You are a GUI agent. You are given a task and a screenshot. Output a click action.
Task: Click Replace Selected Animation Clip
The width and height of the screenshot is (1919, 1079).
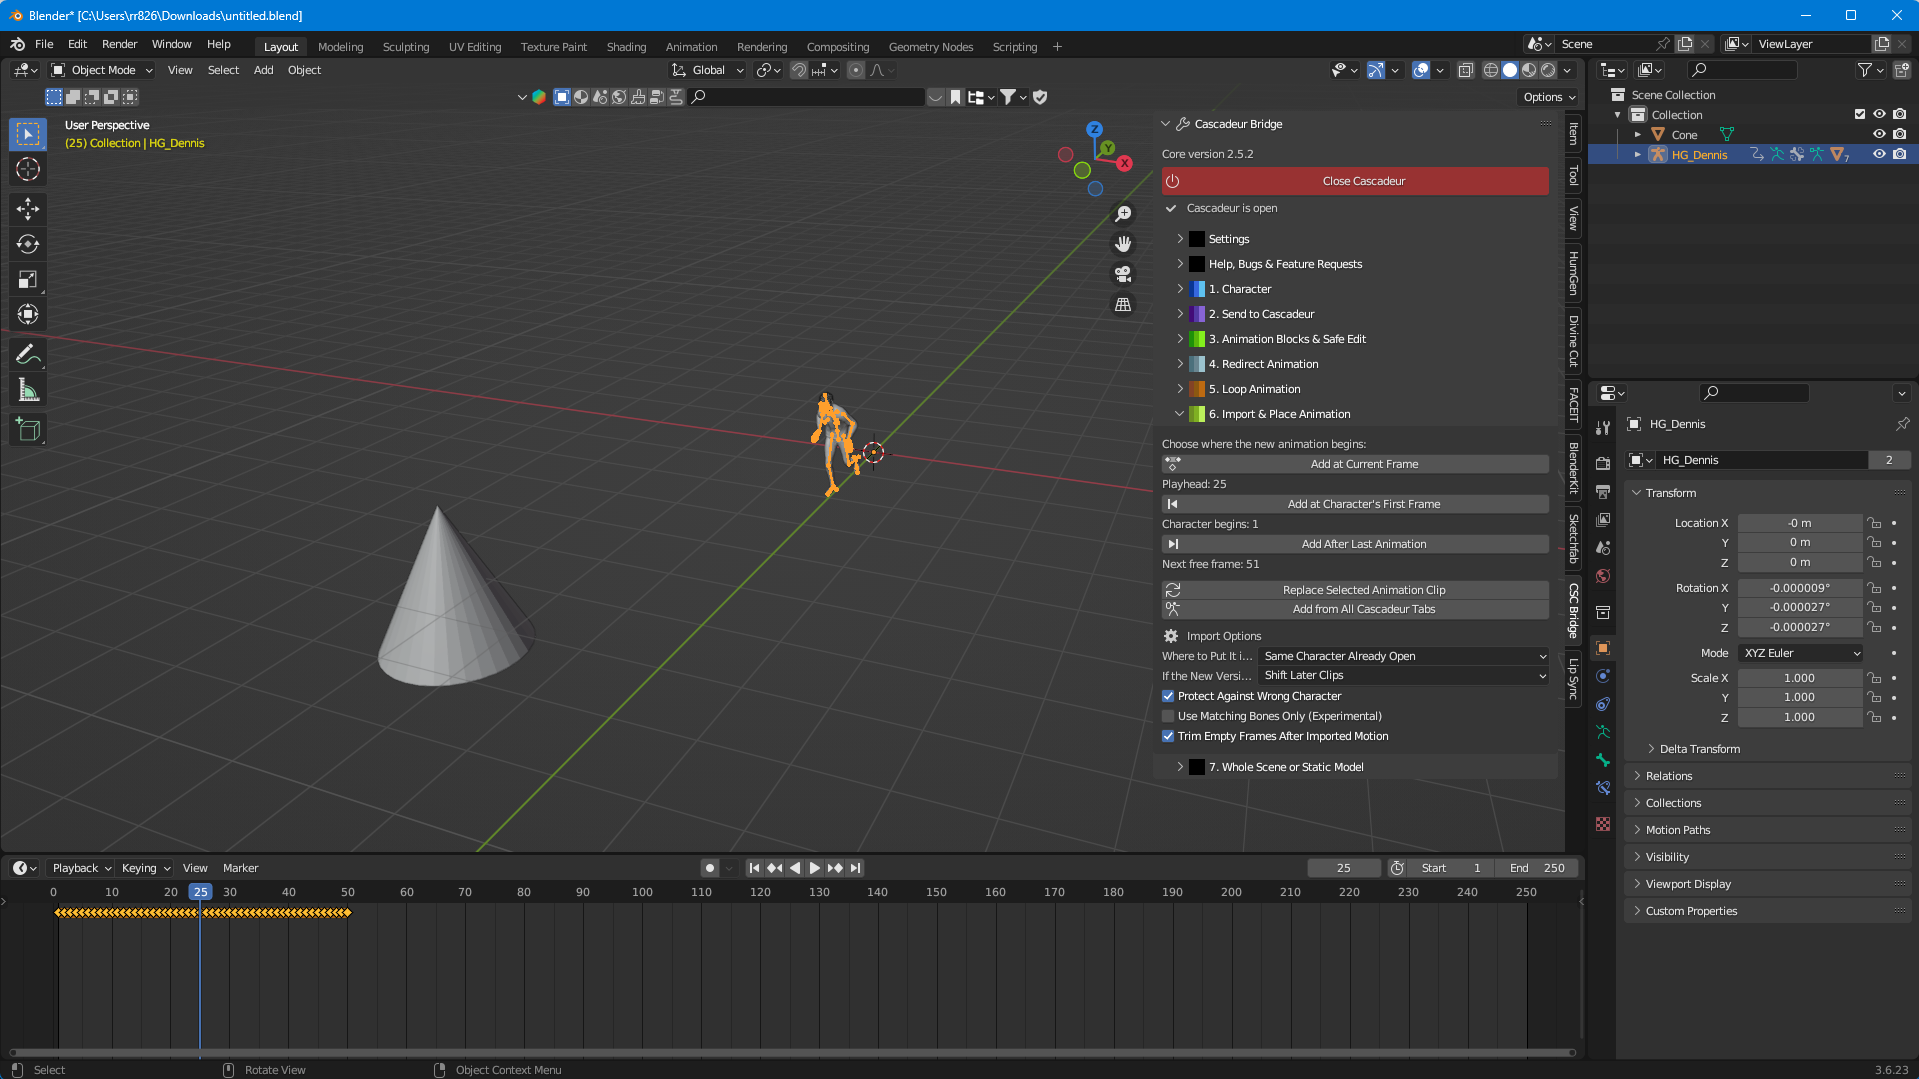click(x=1355, y=590)
